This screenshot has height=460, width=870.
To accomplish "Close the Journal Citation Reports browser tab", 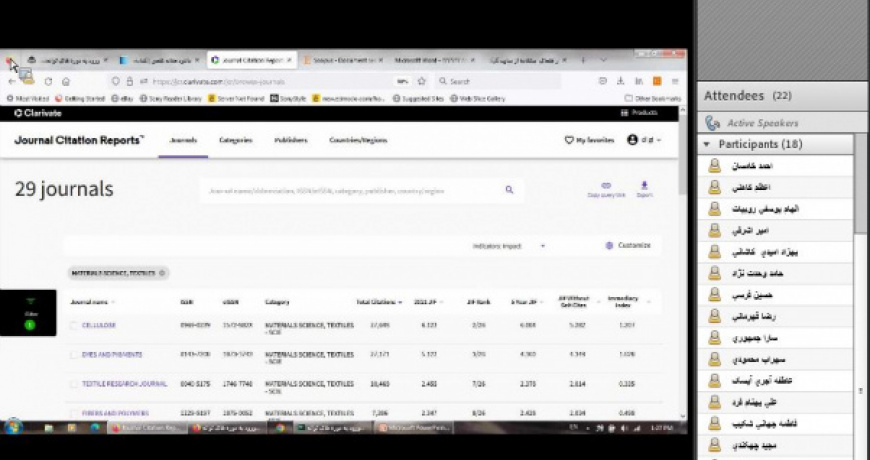I will pyautogui.click(x=289, y=60).
